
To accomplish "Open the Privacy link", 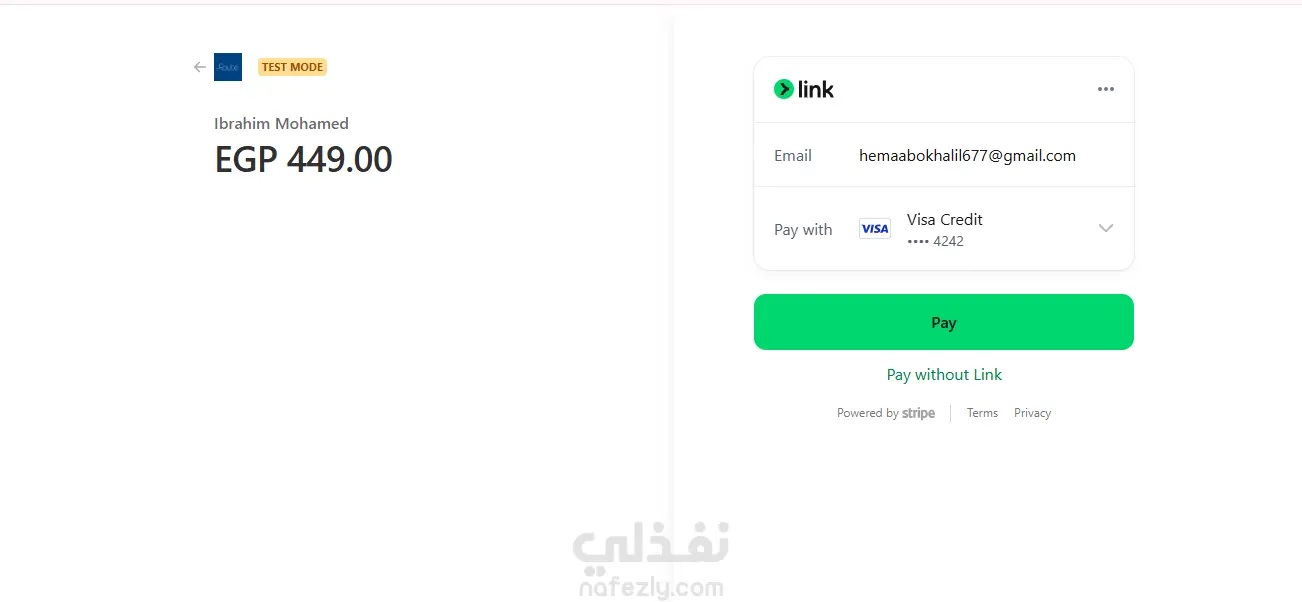I will pos(1032,413).
